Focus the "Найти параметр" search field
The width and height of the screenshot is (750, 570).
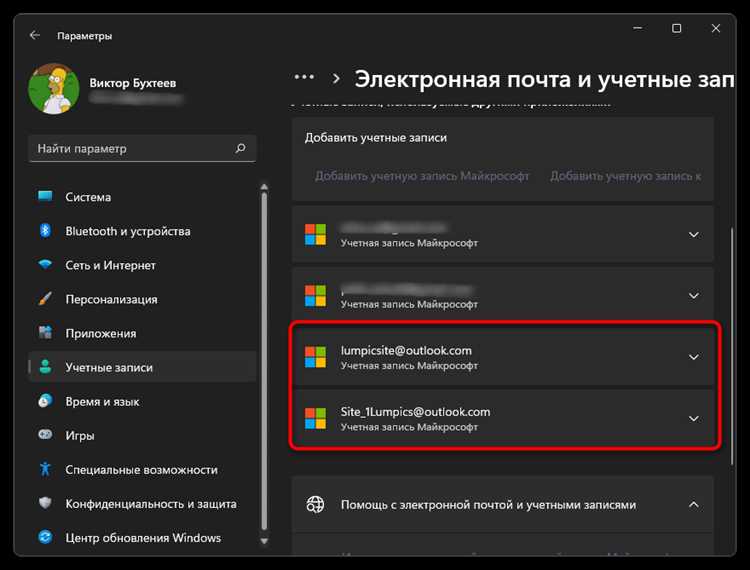click(142, 148)
